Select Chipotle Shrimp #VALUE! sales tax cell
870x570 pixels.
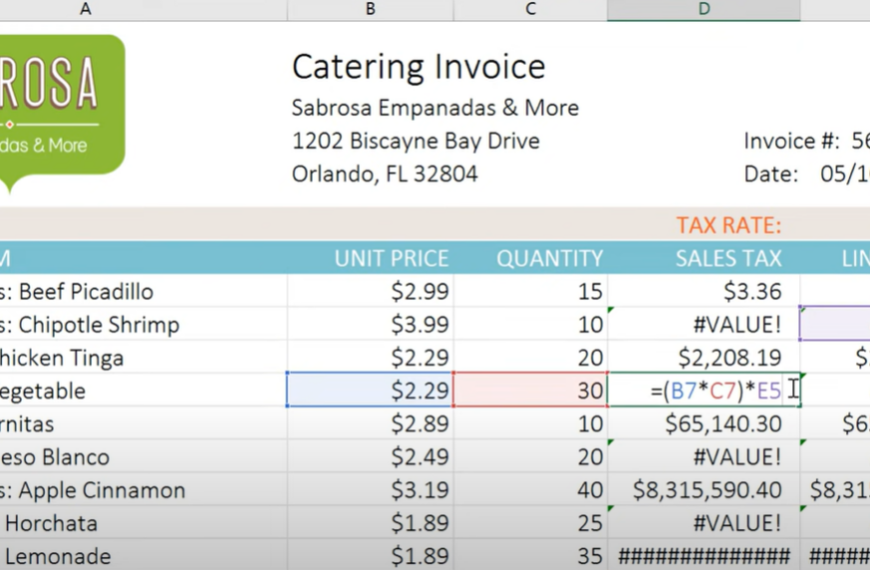tap(704, 324)
